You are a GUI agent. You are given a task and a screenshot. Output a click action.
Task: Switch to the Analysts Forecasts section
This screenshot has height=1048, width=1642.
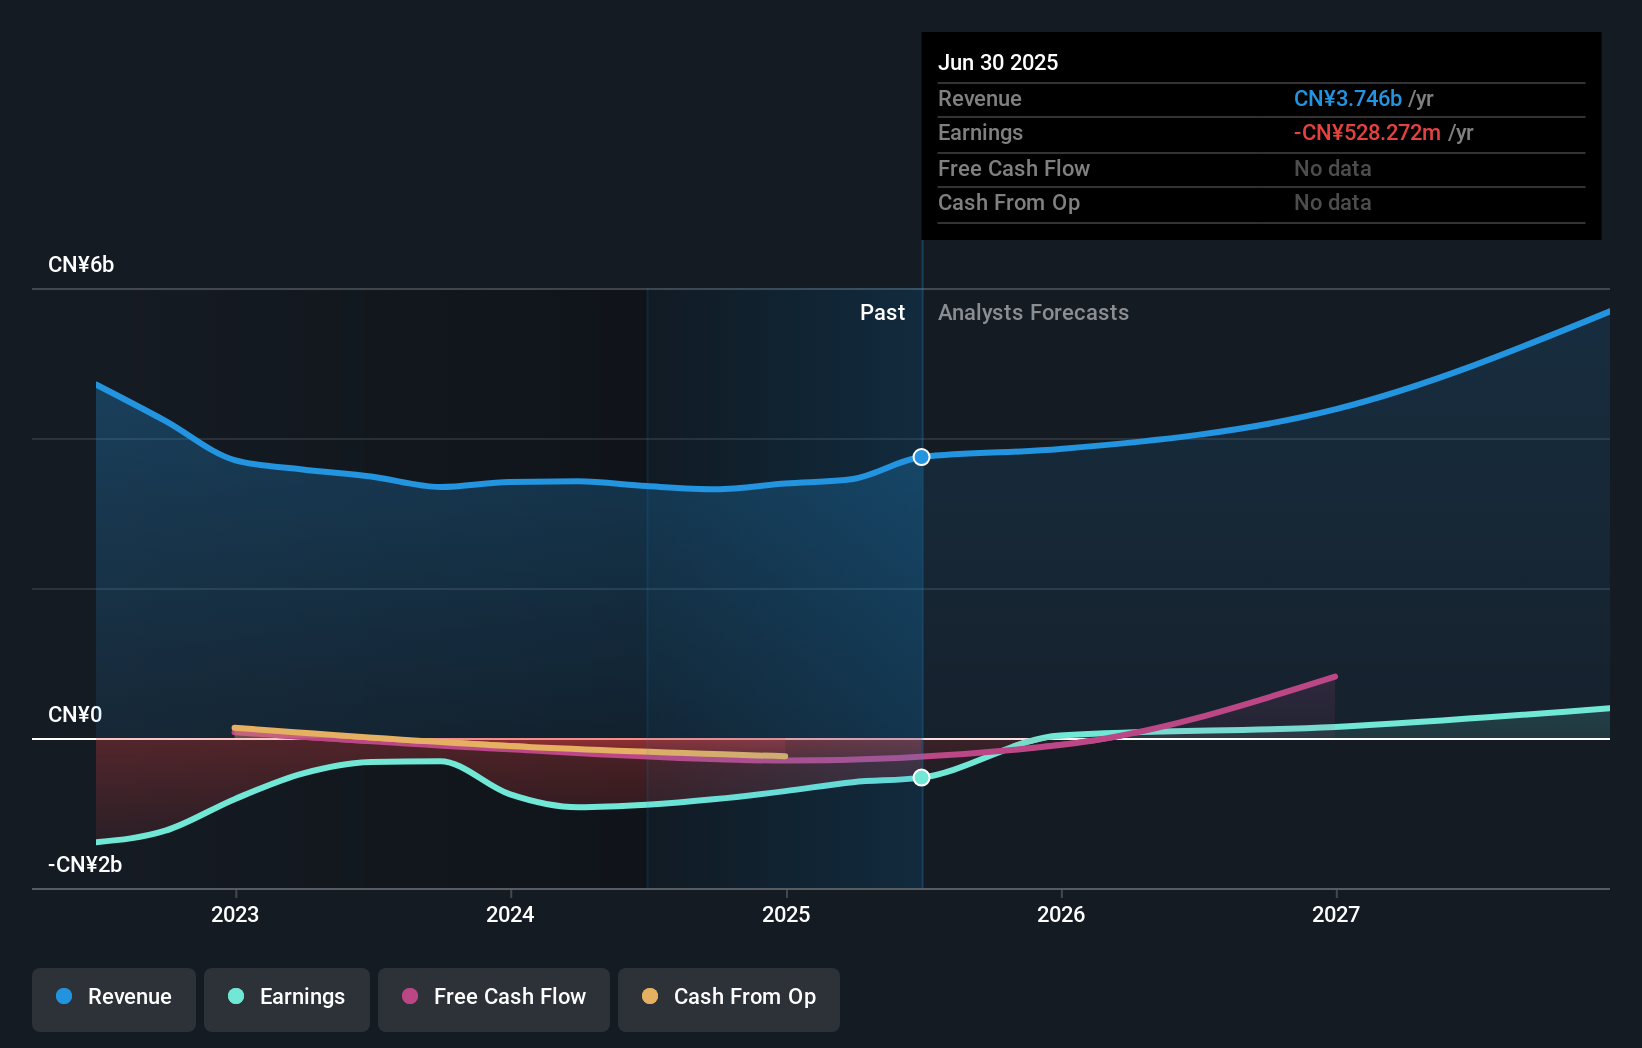pyautogui.click(x=1033, y=312)
